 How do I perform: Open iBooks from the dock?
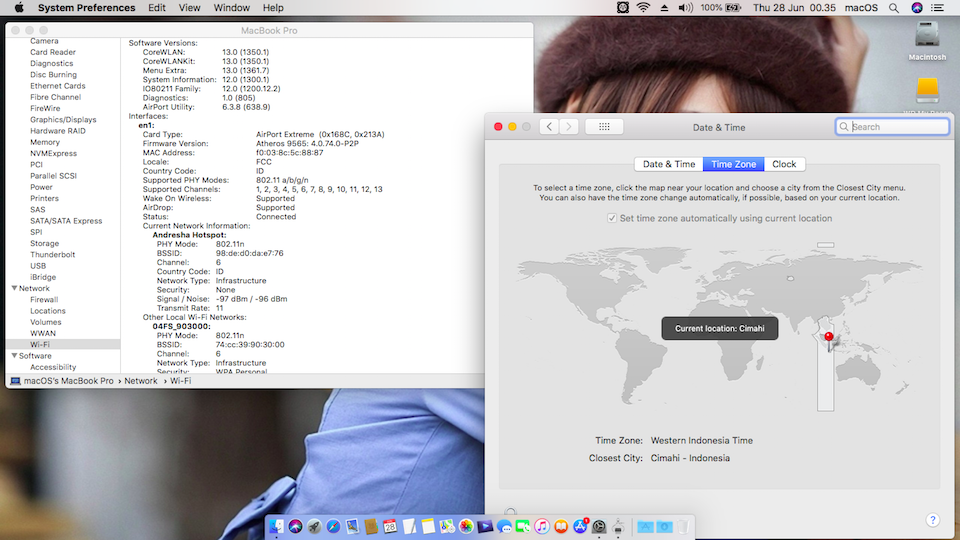pos(561,527)
